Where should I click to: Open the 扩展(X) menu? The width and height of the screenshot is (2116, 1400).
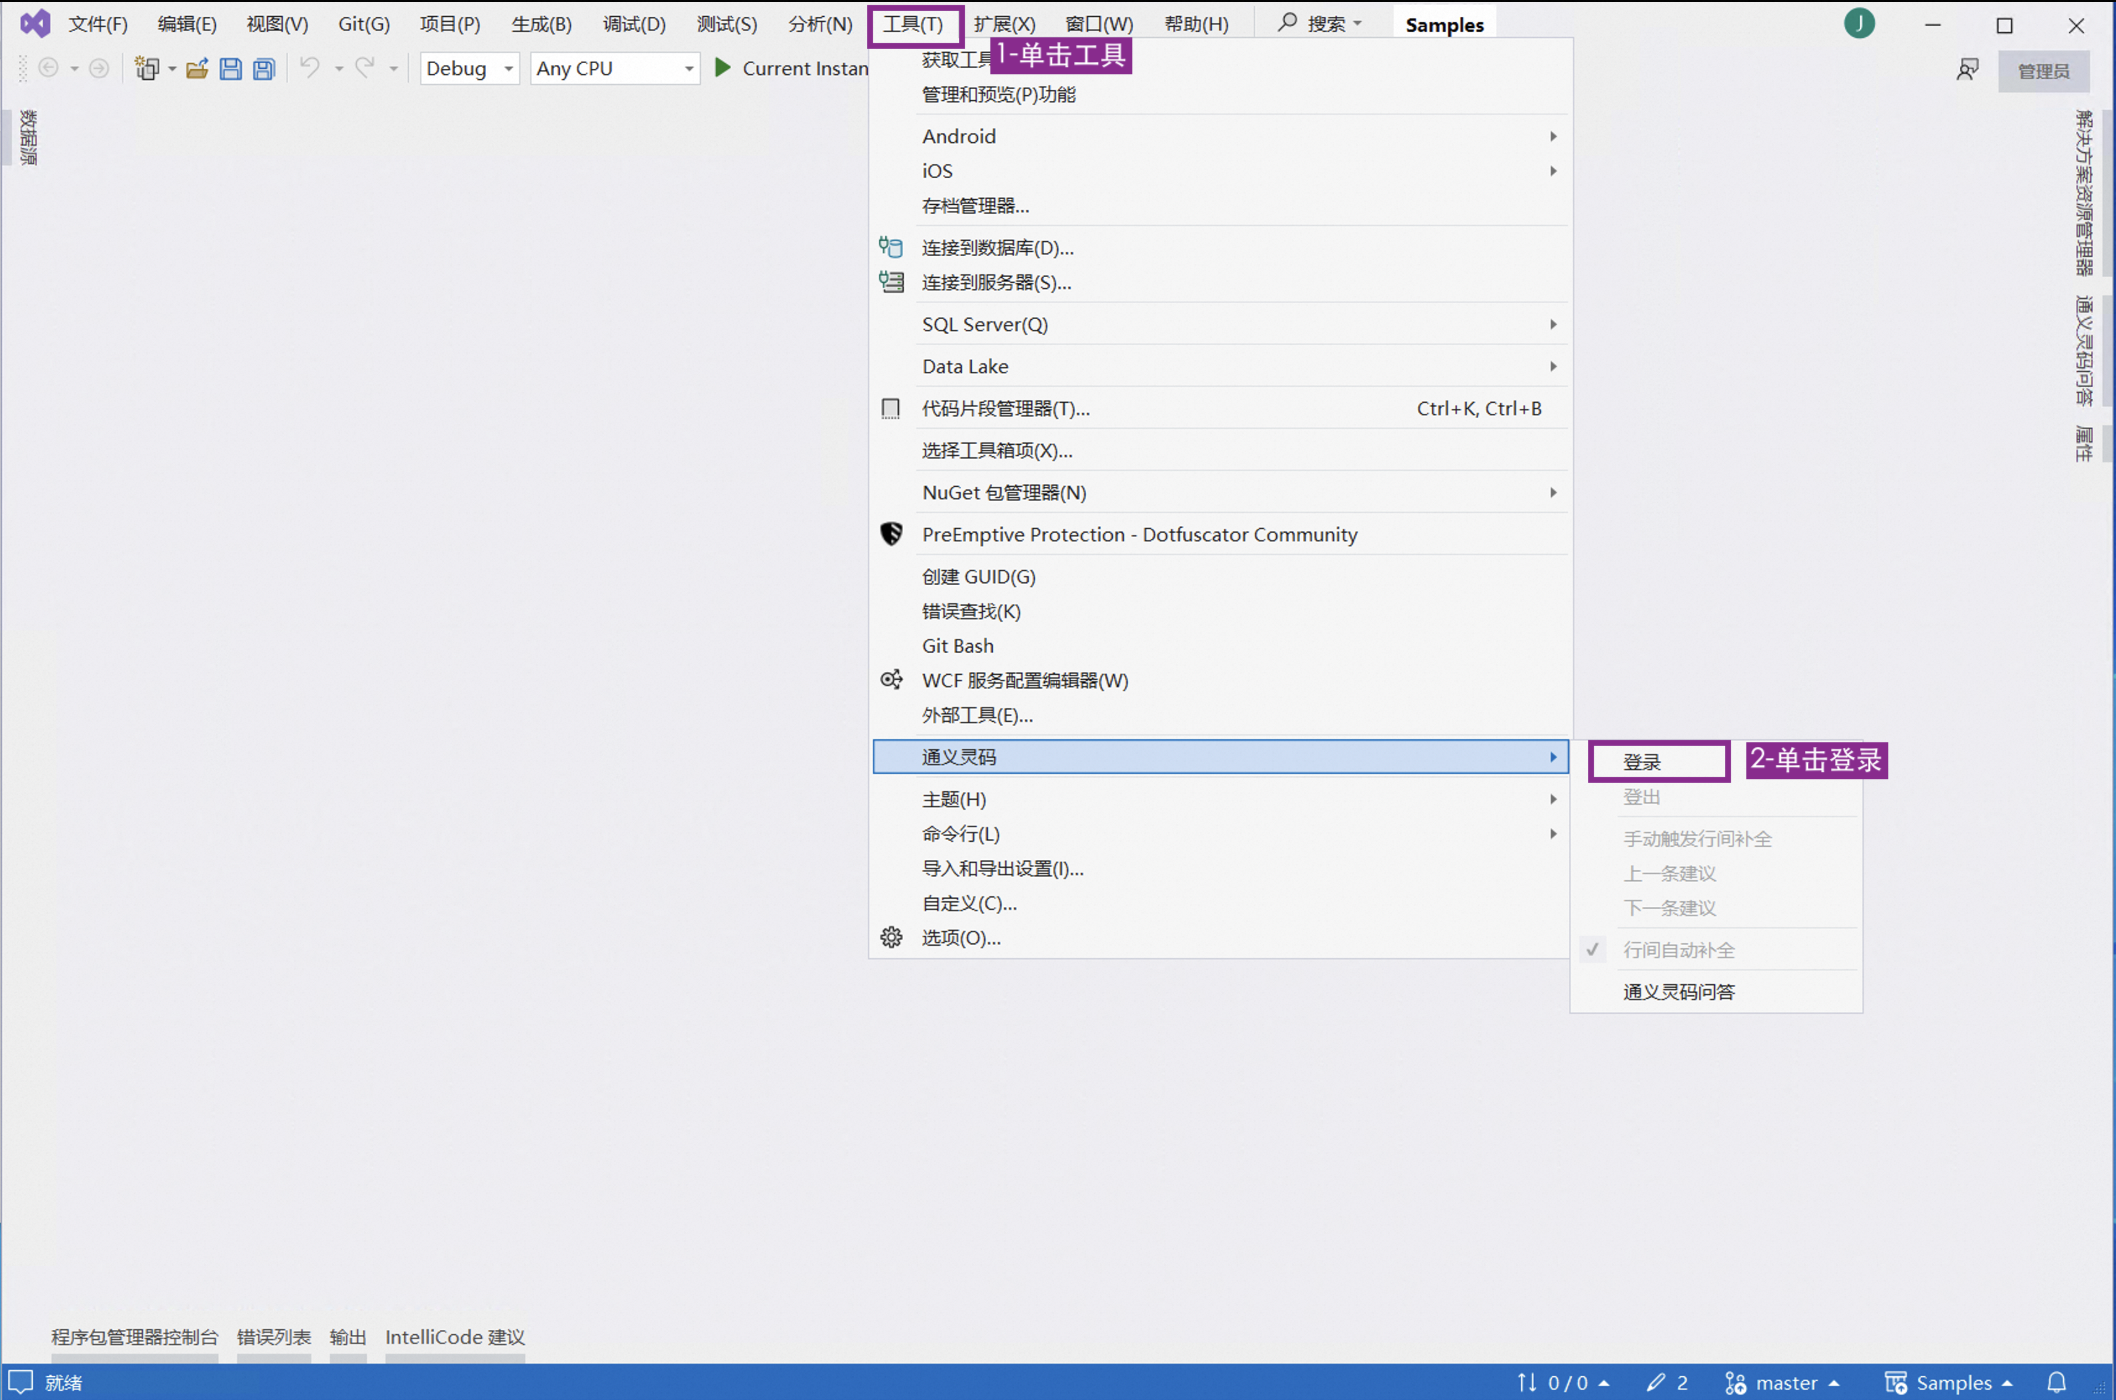1003,24
